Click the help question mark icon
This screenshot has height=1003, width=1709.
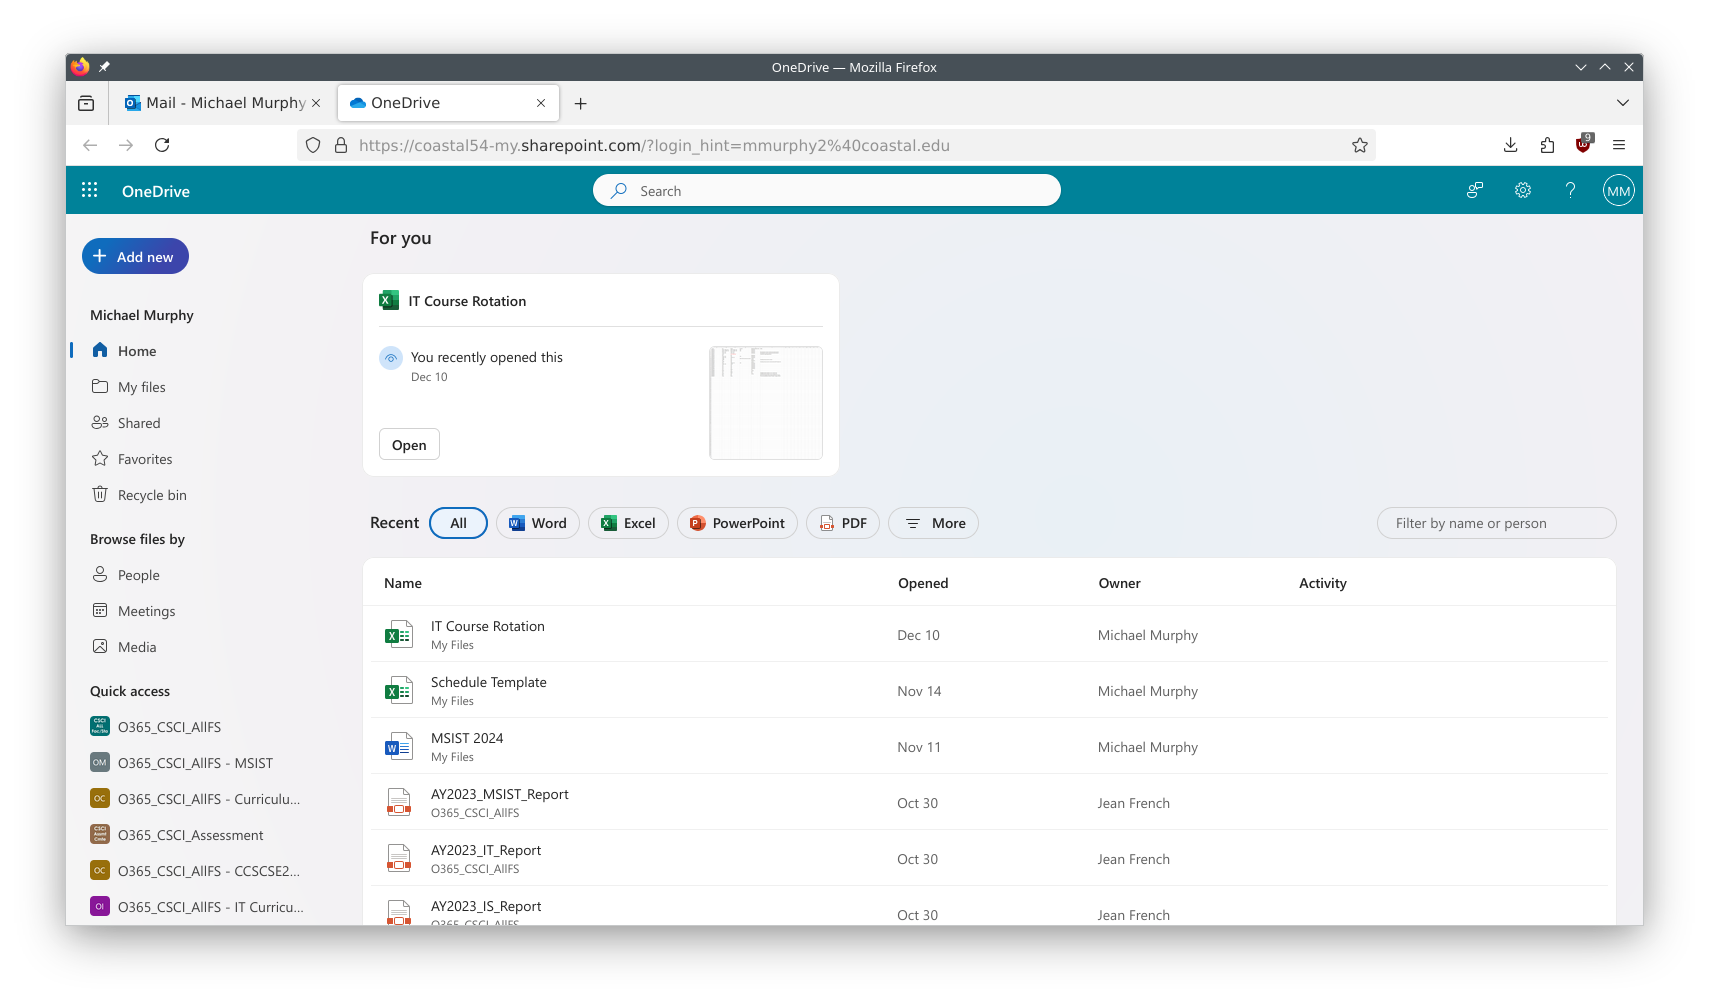click(1570, 190)
